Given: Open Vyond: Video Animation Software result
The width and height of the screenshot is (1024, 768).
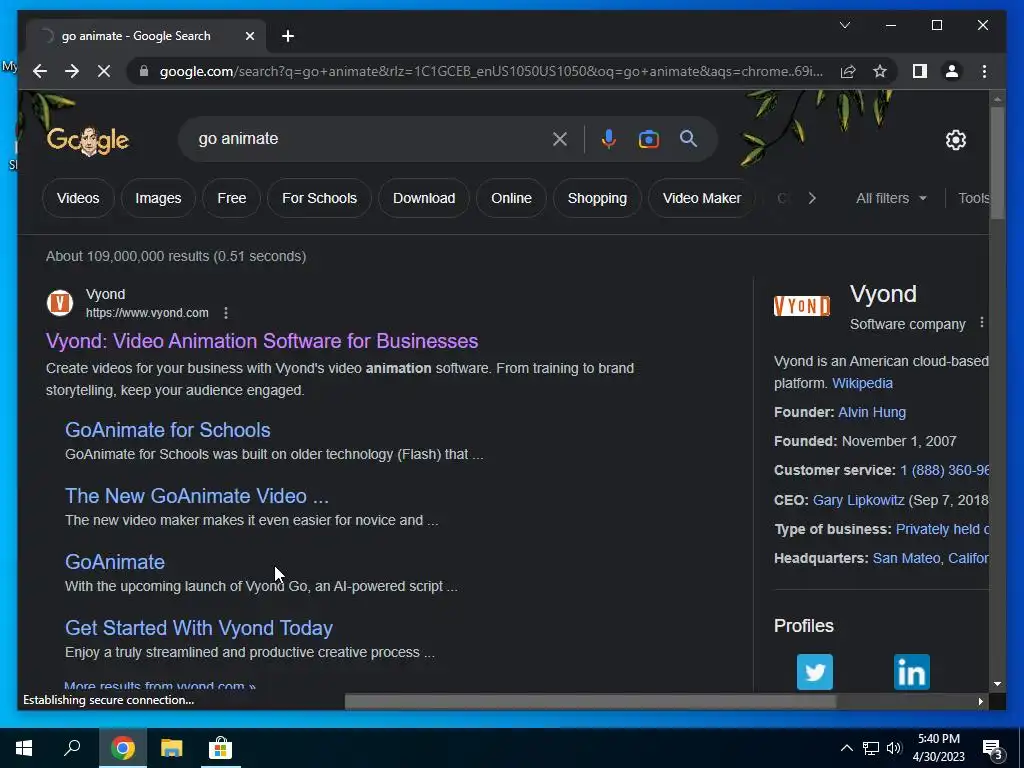Looking at the screenshot, I should (262, 341).
